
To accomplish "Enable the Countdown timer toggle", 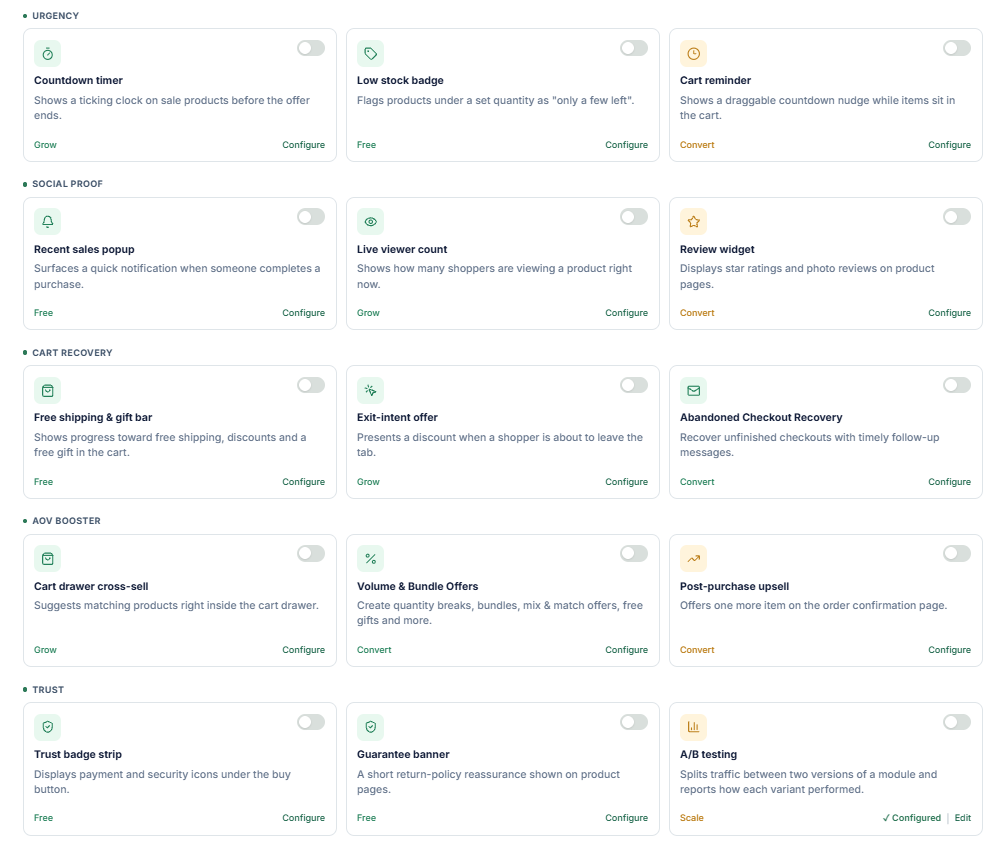I will 311,48.
